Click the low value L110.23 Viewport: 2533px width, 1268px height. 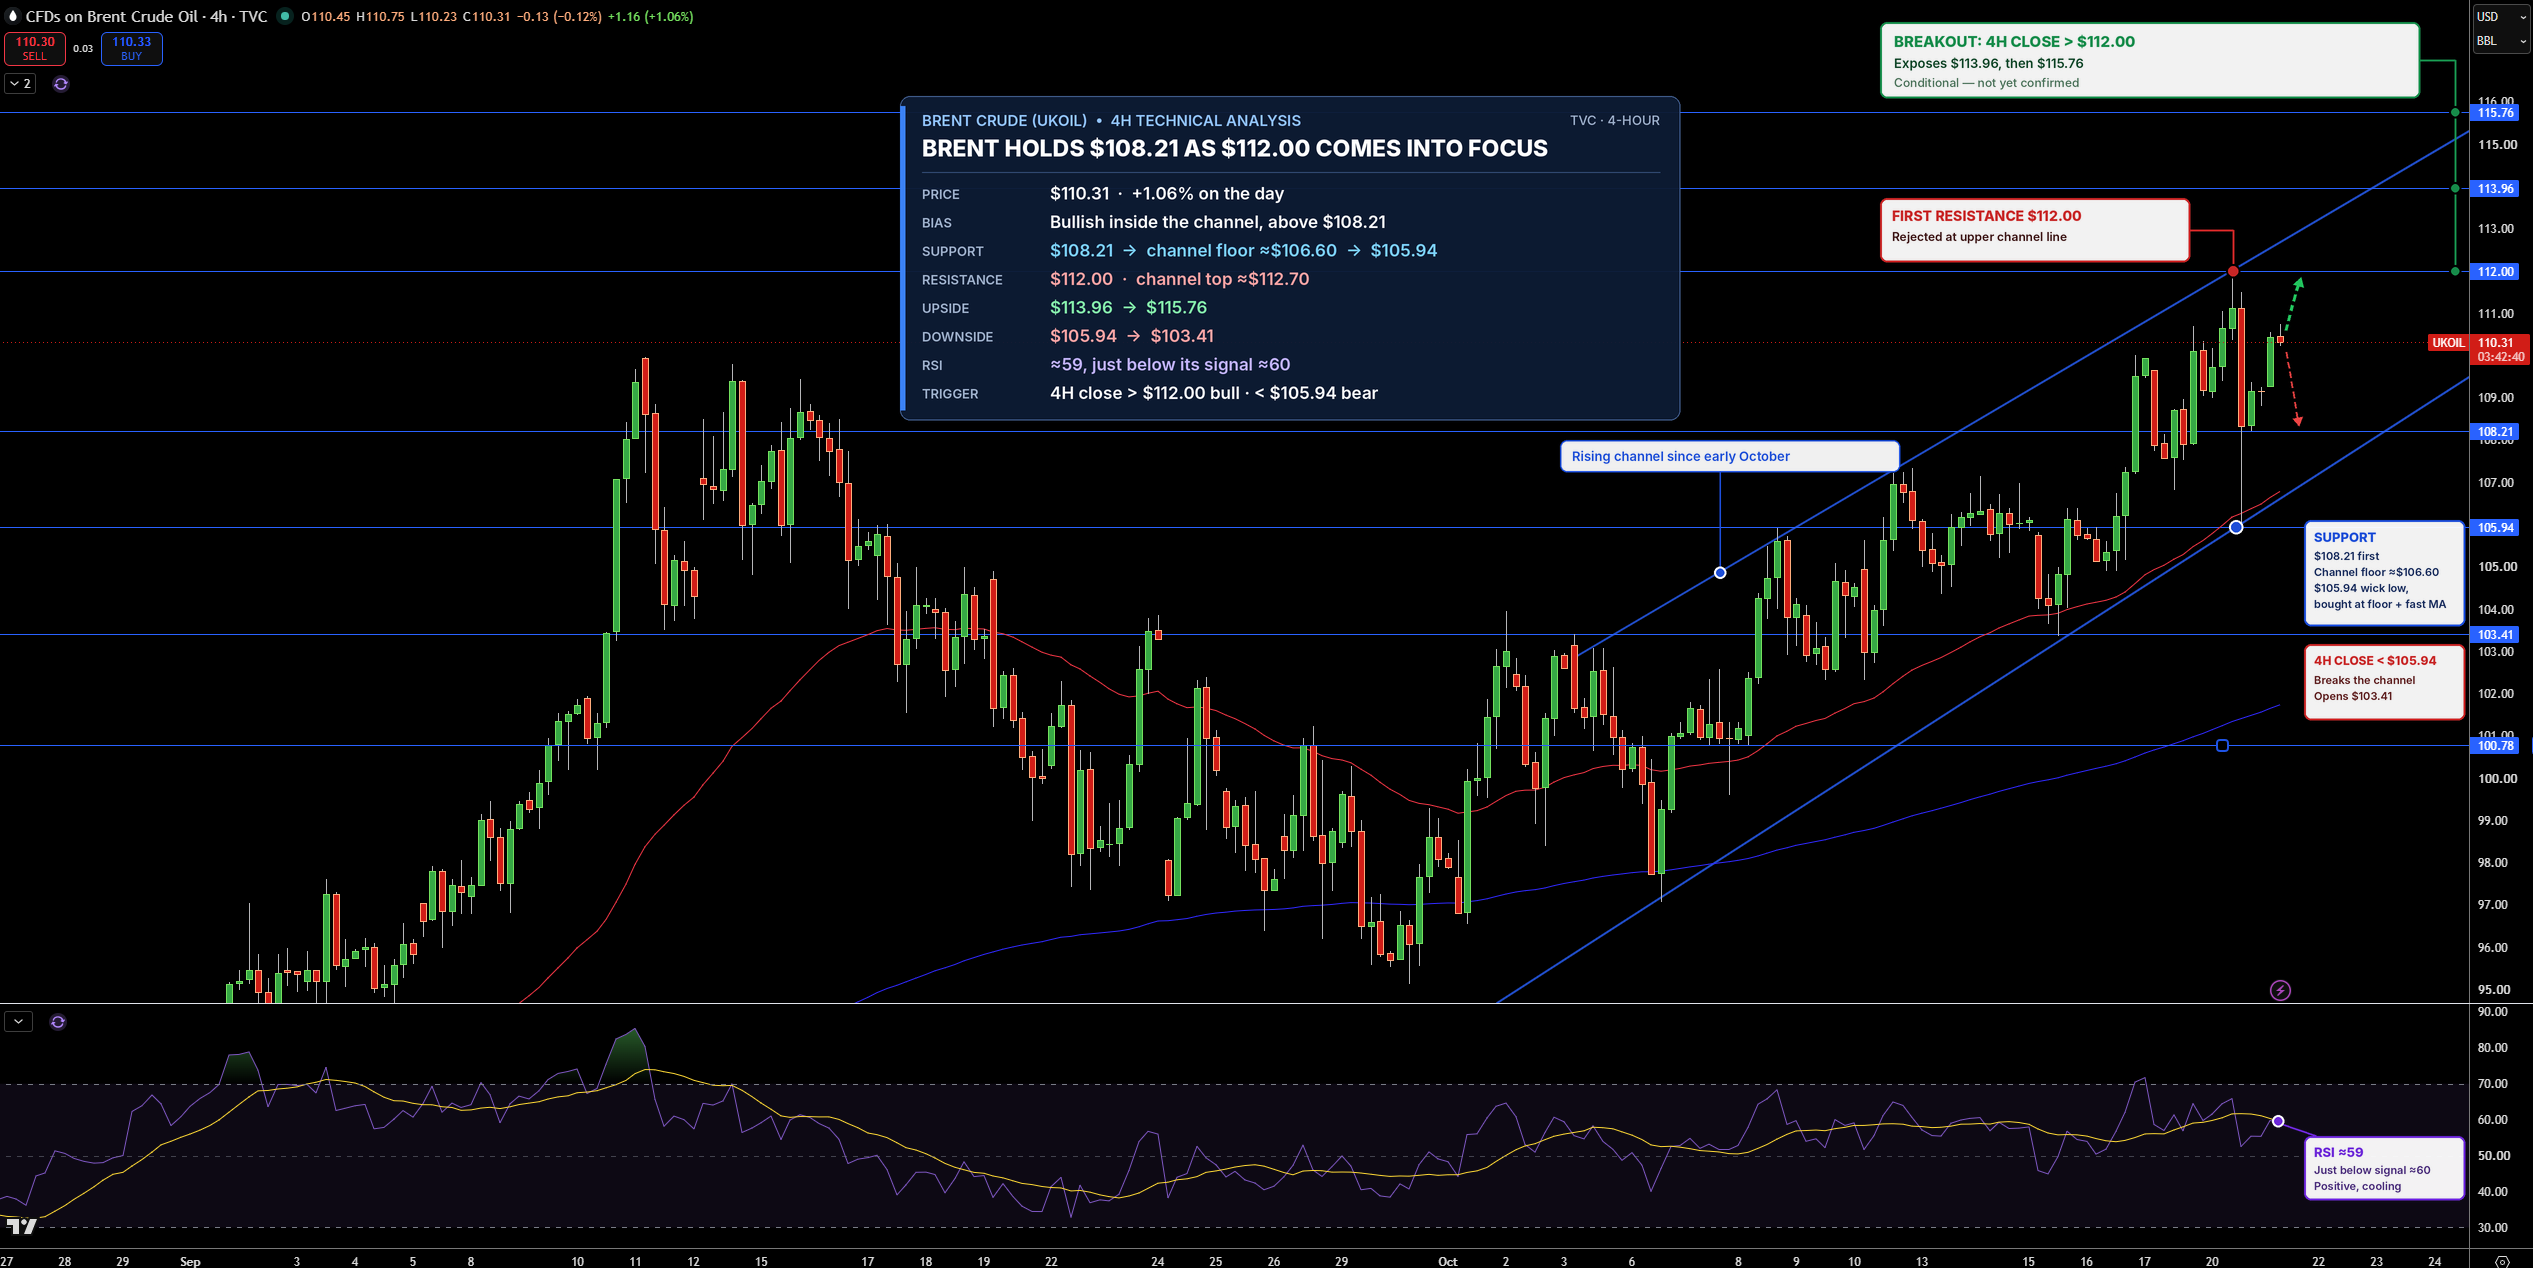pyautogui.click(x=434, y=16)
